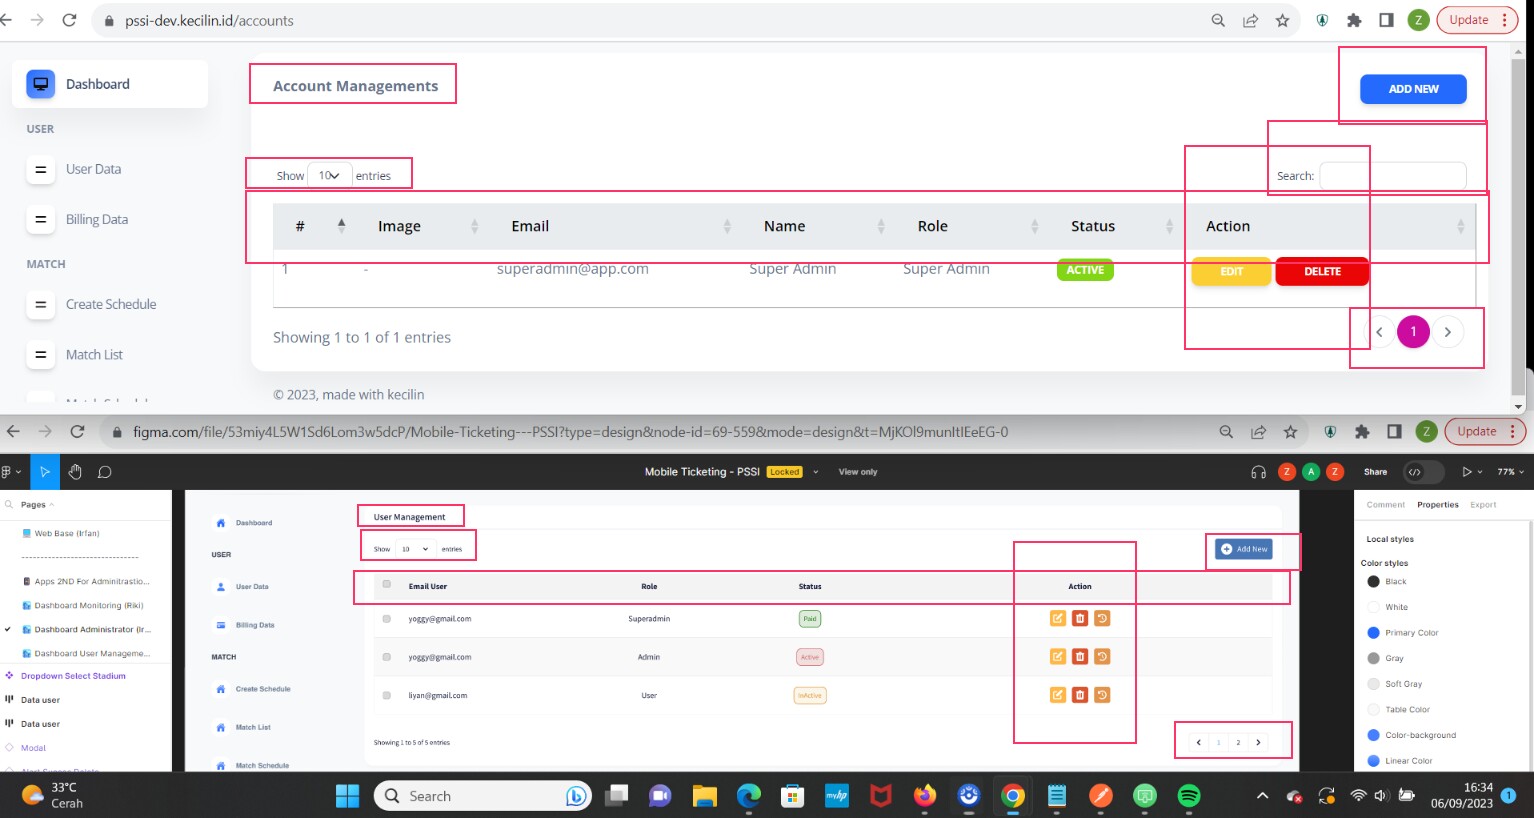The image size is (1534, 818).
Task: Click the yellow EDIT button
Action: [1231, 271]
